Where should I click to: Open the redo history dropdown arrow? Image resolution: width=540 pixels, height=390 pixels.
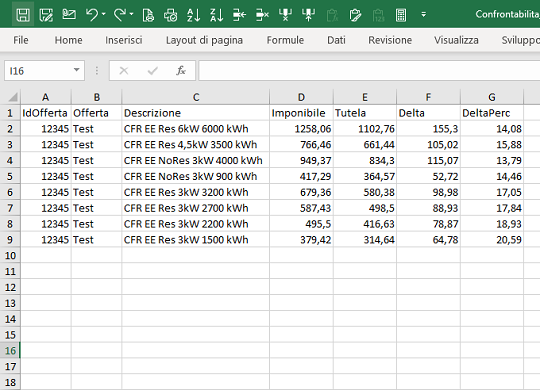tap(132, 14)
